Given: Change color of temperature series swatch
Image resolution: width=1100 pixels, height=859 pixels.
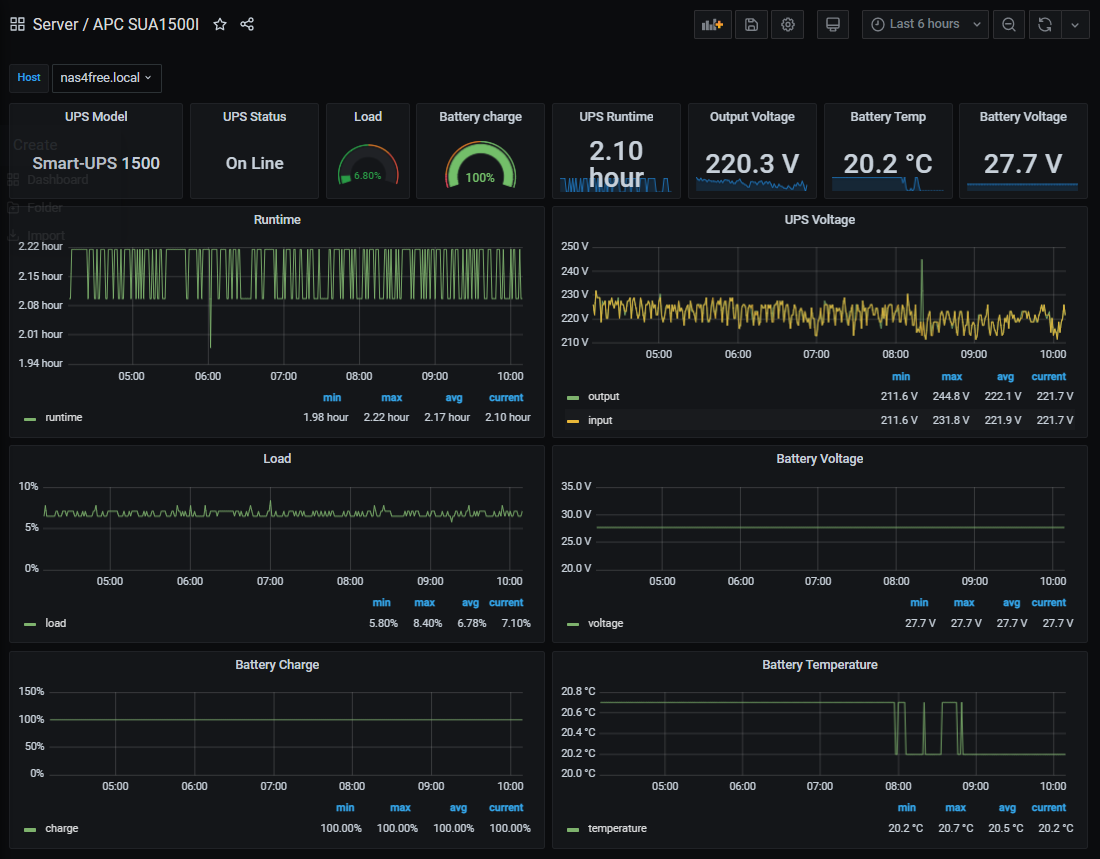Looking at the screenshot, I should click(x=572, y=830).
